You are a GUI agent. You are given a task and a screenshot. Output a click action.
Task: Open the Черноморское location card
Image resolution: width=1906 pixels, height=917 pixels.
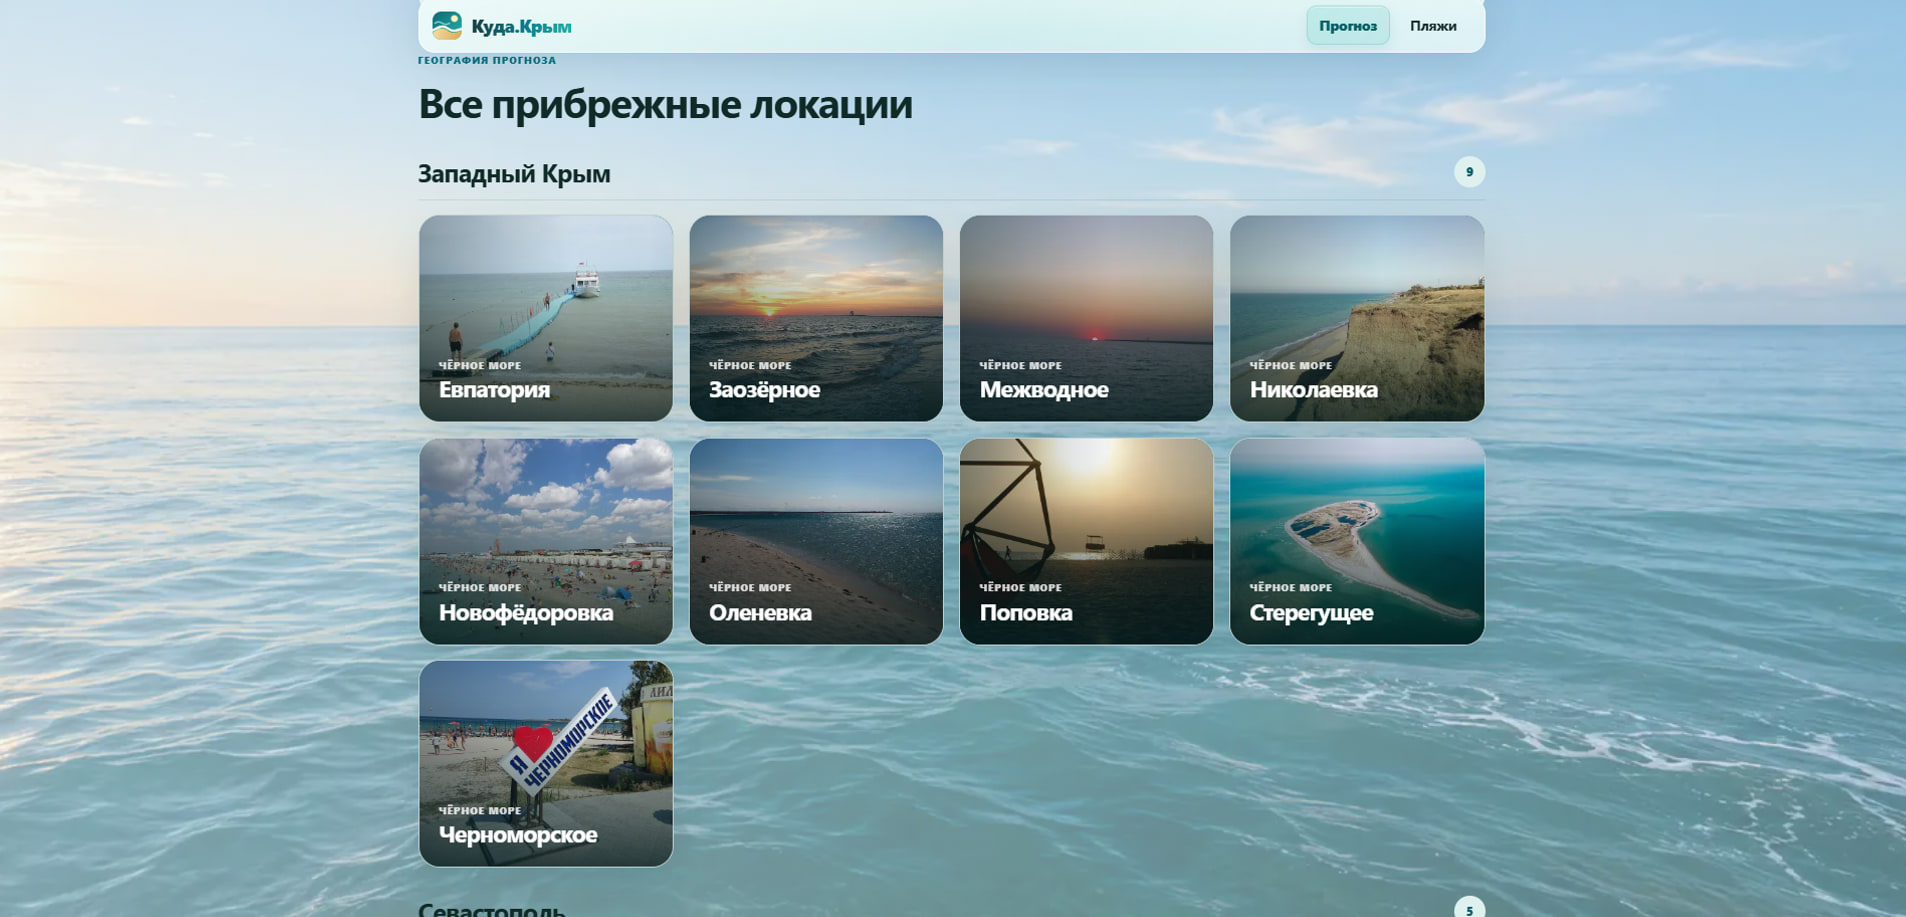[546, 764]
